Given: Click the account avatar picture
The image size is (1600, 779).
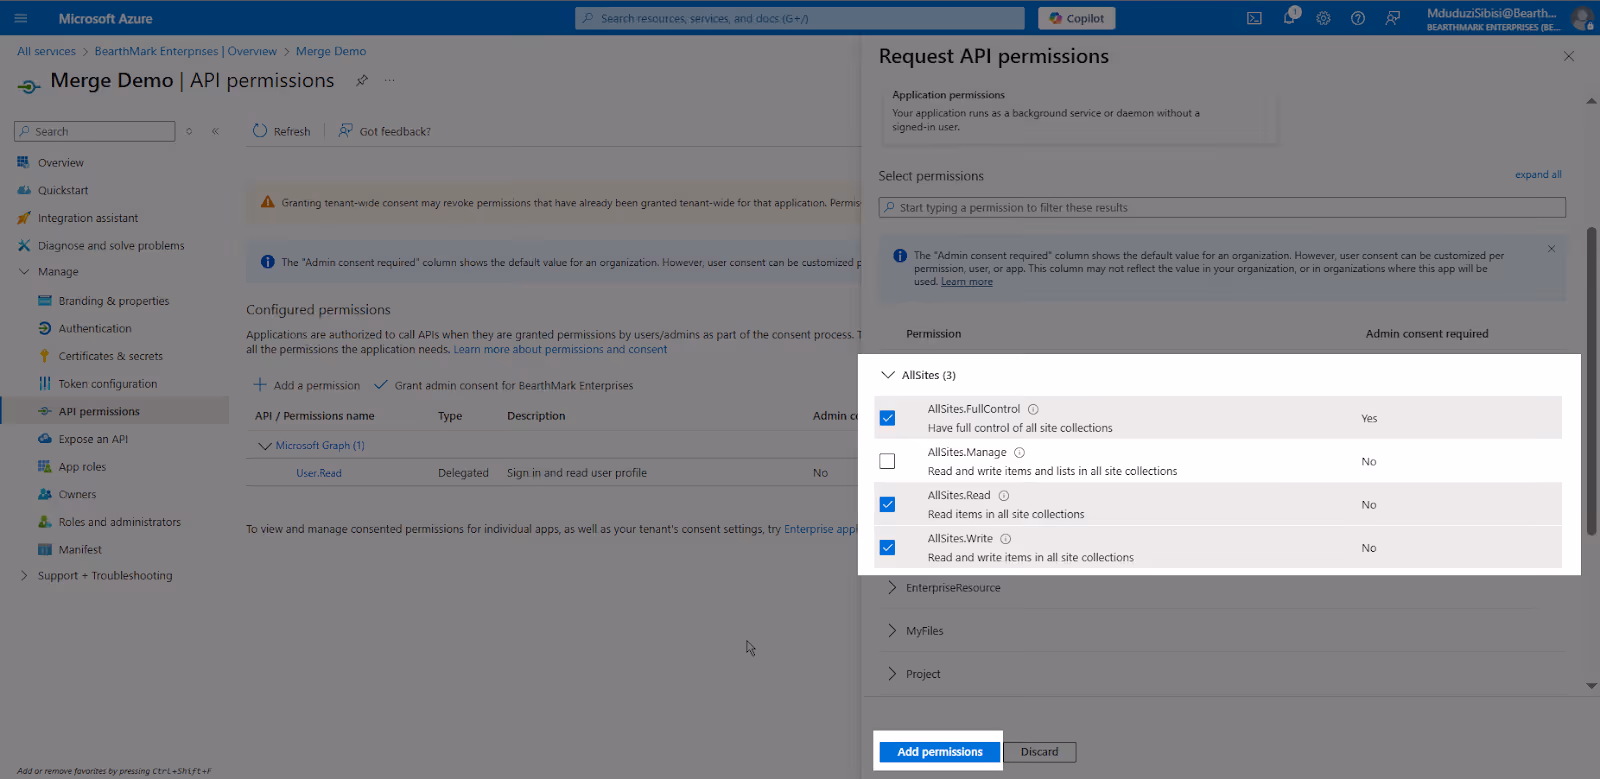Looking at the screenshot, I should coord(1582,18).
